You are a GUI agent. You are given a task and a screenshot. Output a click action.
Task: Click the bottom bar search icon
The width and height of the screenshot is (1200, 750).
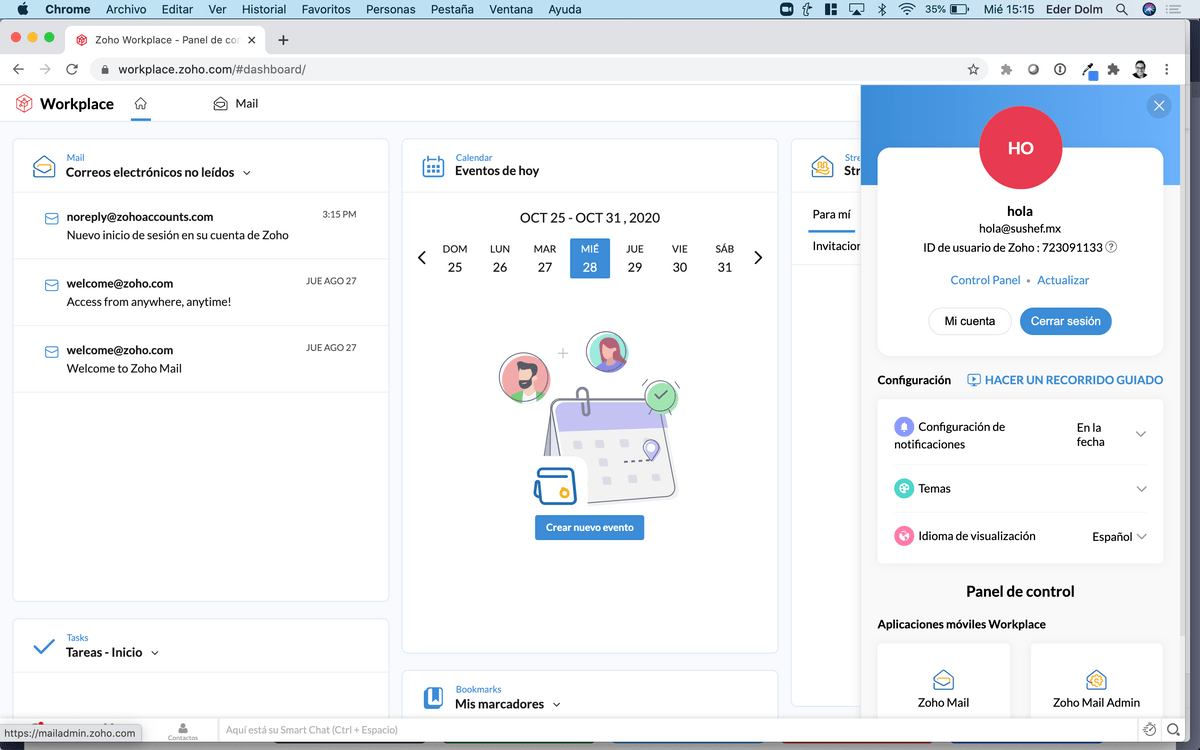pyautogui.click(x=1173, y=730)
